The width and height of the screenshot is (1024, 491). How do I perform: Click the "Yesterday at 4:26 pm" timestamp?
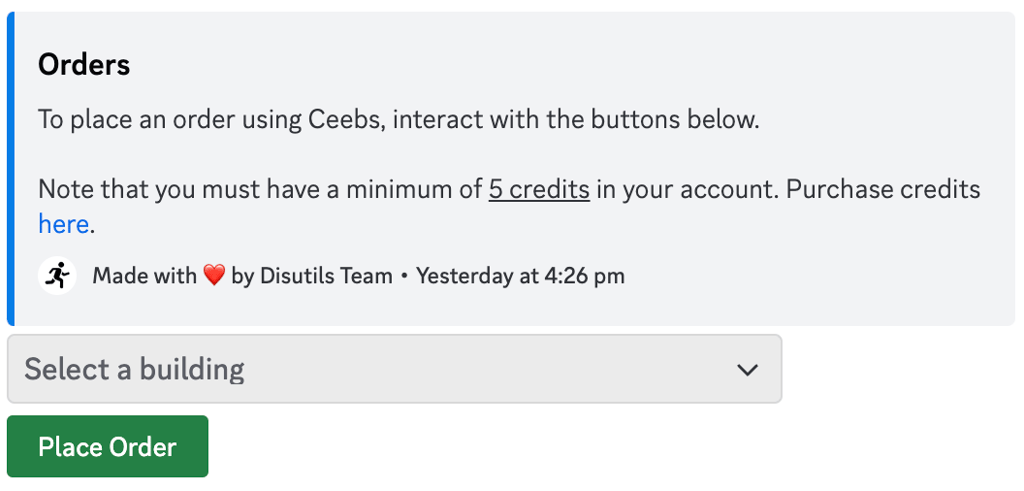click(x=520, y=276)
